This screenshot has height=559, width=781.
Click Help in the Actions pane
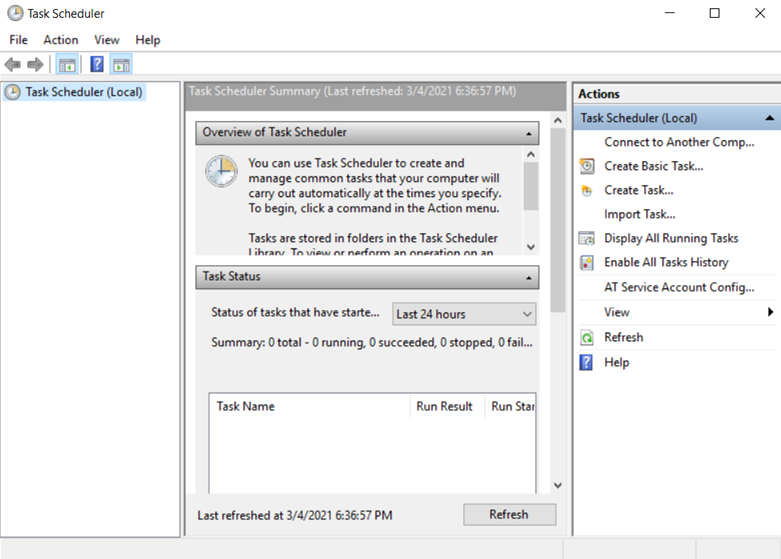click(x=616, y=362)
